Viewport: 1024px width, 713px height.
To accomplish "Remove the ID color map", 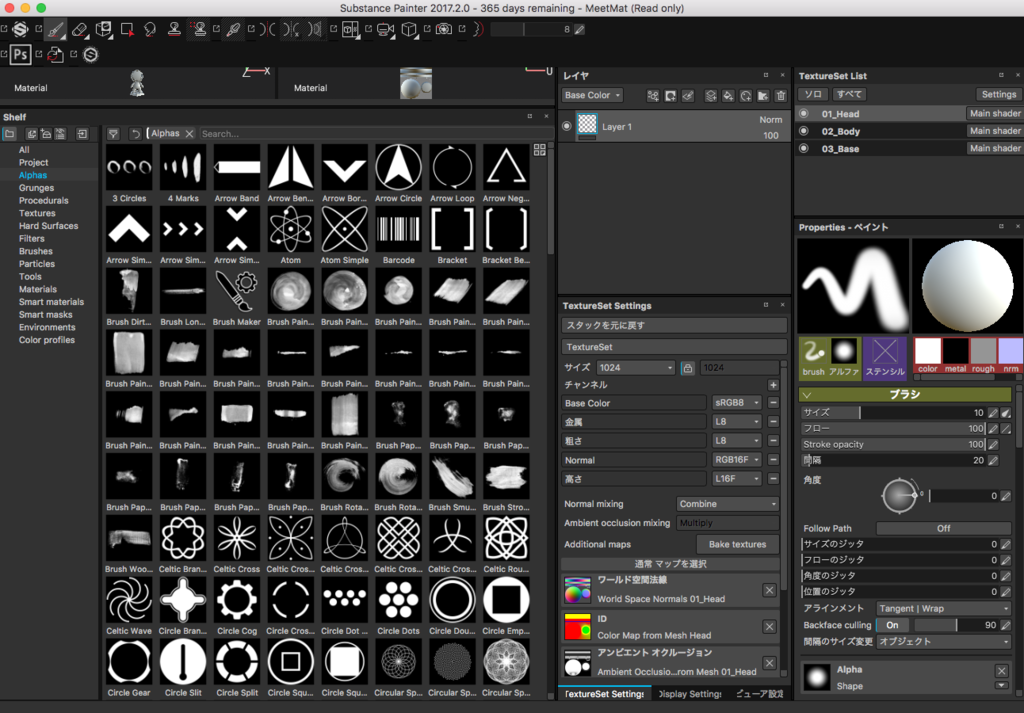I will [x=769, y=627].
